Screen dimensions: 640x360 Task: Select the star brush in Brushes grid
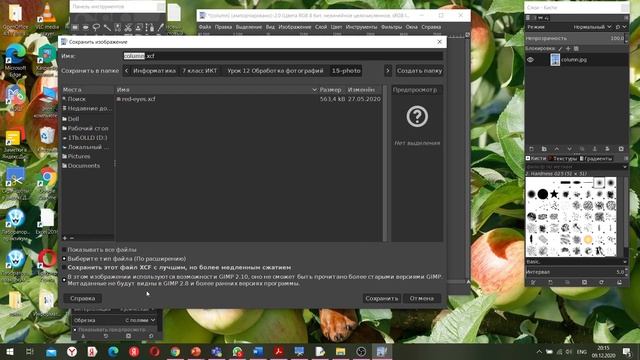tap(554, 194)
